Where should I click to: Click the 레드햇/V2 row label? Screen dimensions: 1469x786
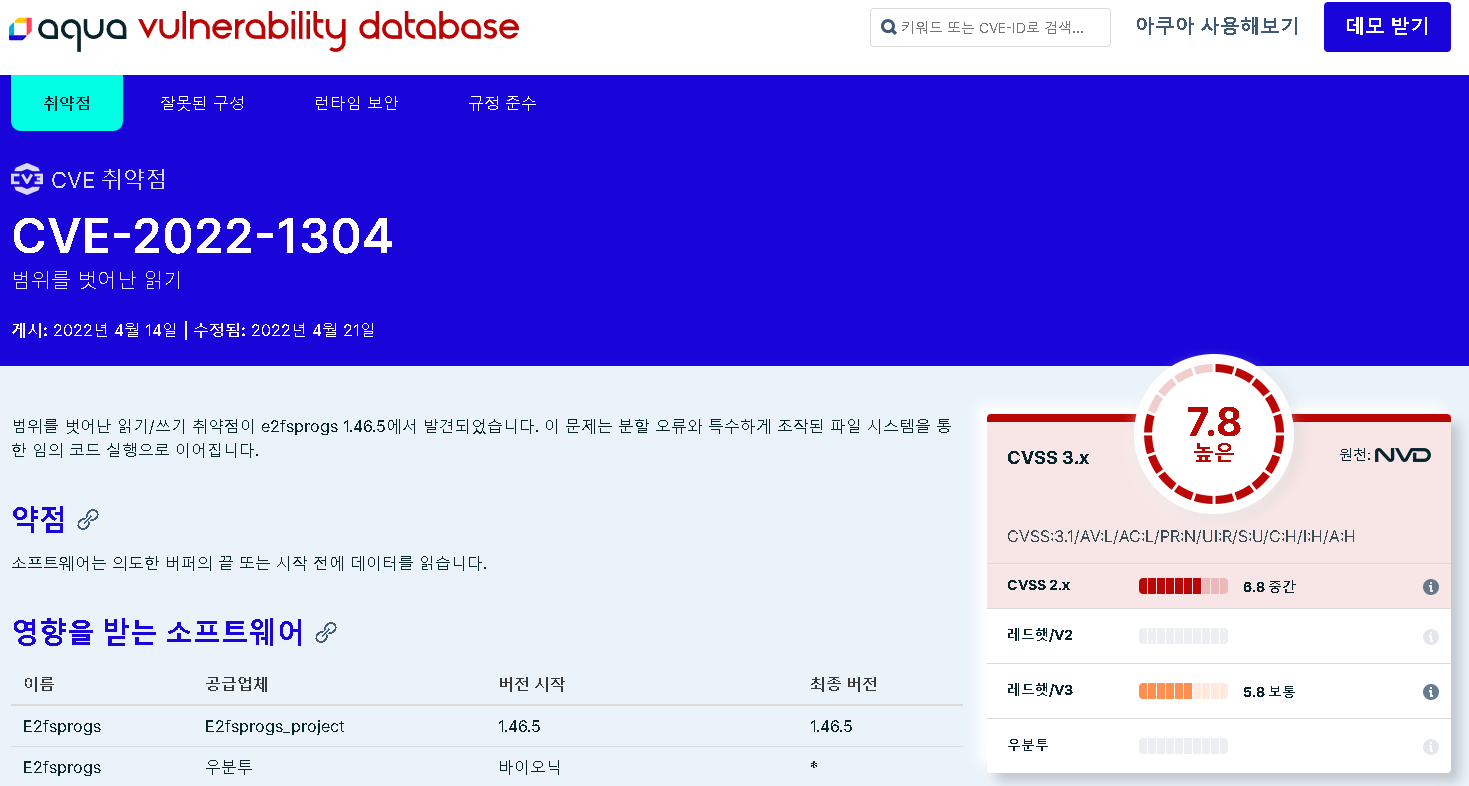1040,636
